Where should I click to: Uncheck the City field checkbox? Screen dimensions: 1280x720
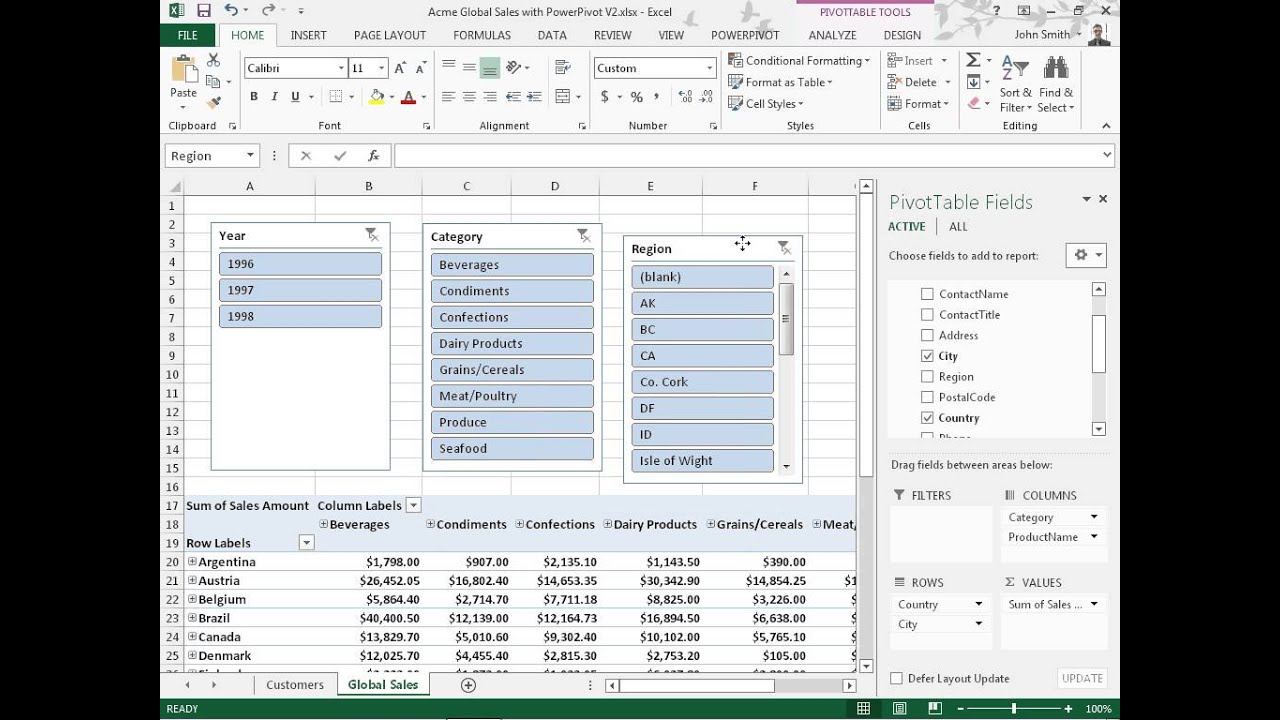[927, 356]
